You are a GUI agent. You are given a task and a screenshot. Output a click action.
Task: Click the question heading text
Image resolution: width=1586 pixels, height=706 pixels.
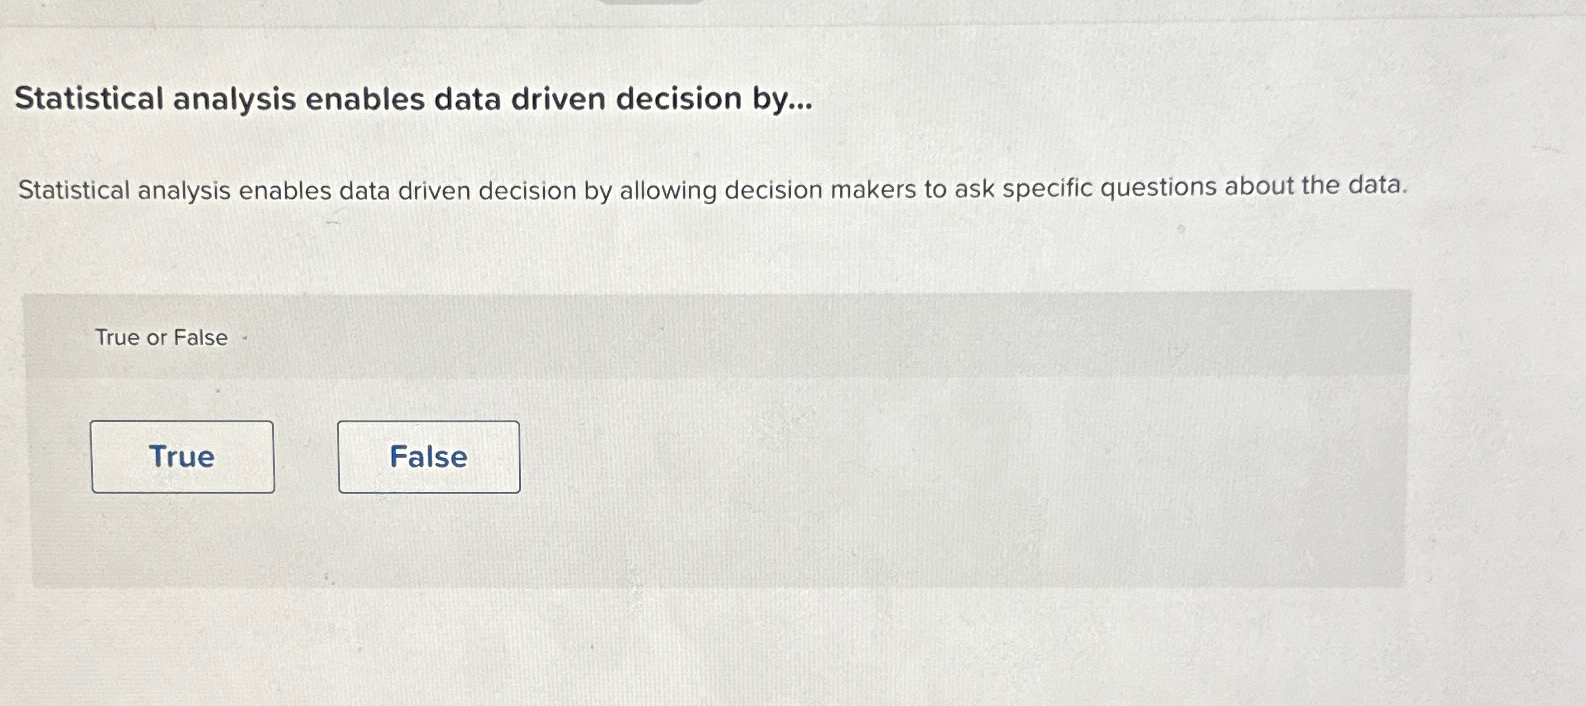(x=413, y=98)
